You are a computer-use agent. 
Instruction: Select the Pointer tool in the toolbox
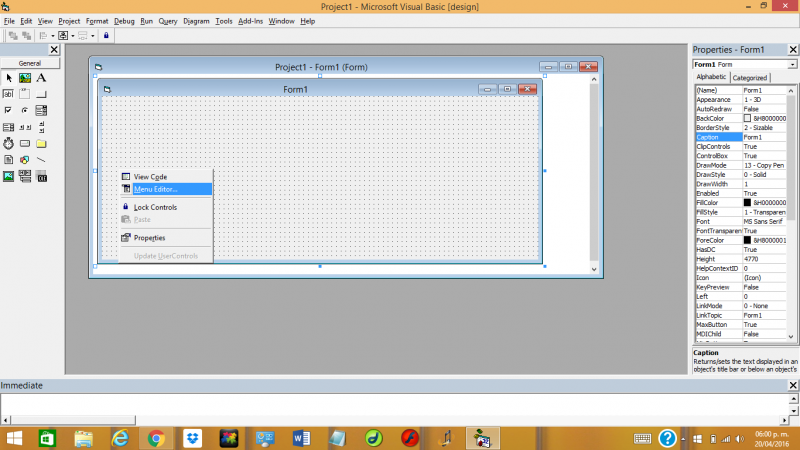pos(9,78)
